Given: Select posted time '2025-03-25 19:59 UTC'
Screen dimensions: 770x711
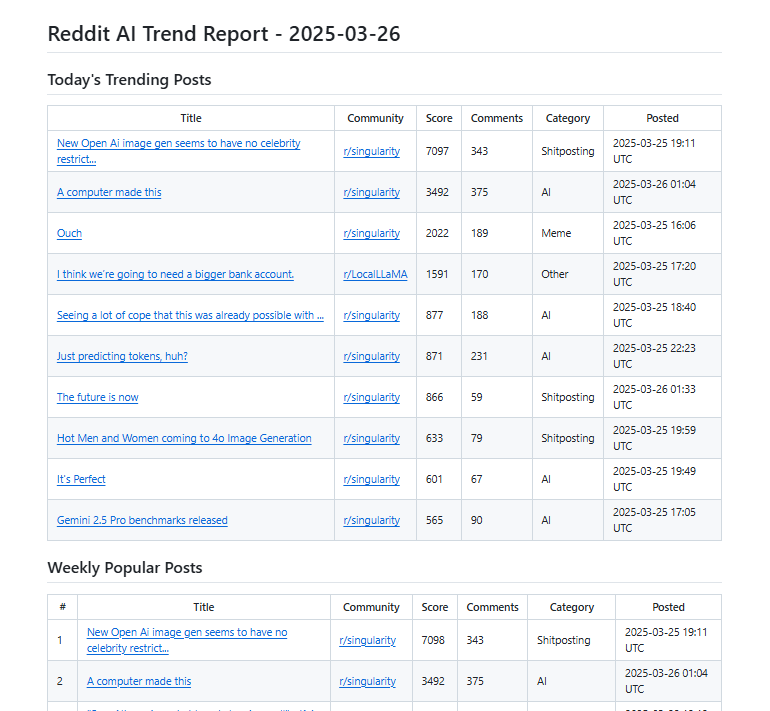Looking at the screenshot, I should click(654, 438).
